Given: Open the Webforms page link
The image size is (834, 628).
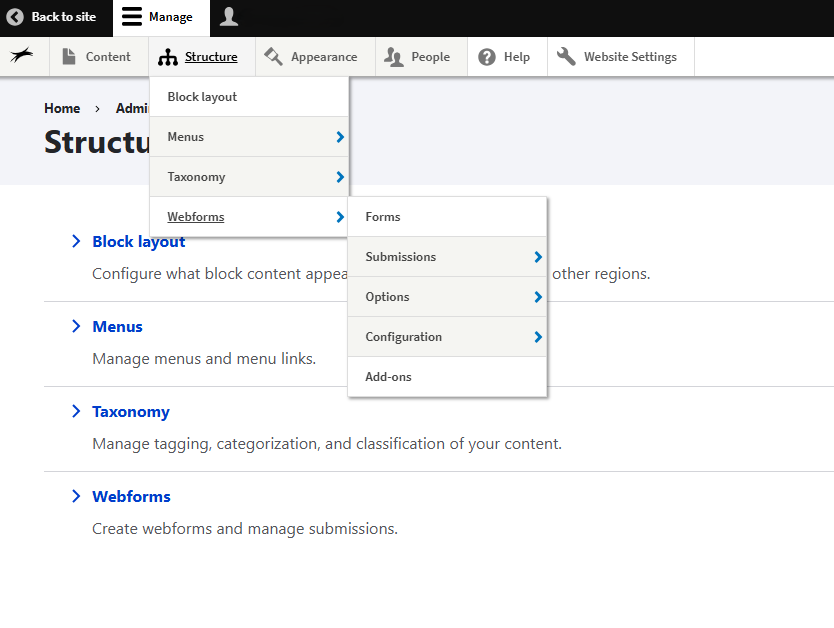Looking at the screenshot, I should tap(131, 497).
